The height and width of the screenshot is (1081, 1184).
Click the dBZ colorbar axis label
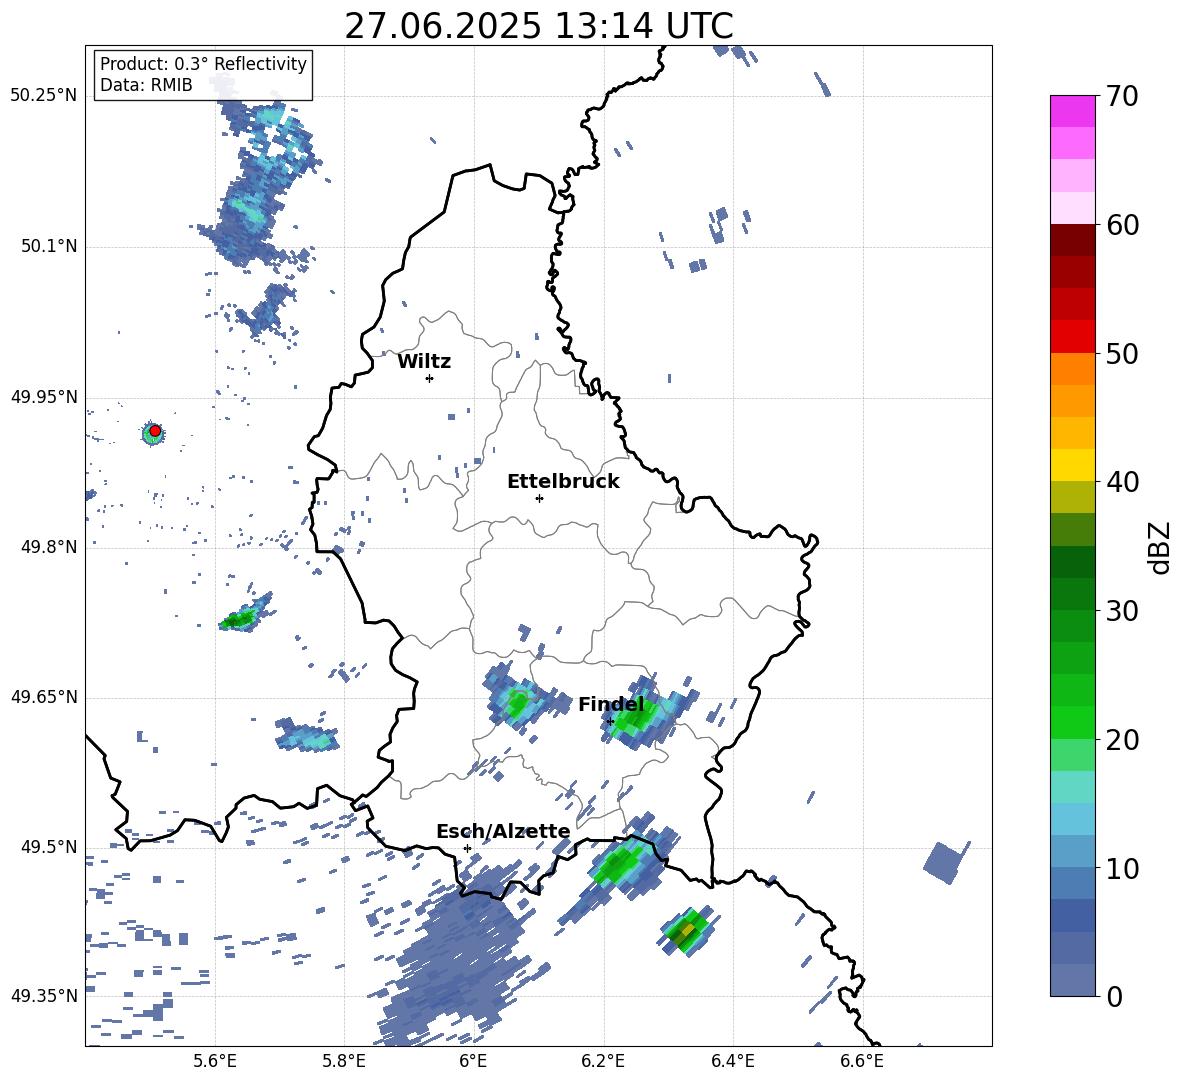(x=1159, y=547)
